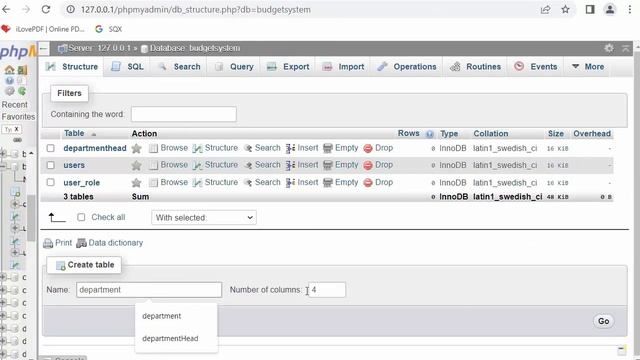Click Go to create the table
The image size is (640, 360).
[604, 321]
